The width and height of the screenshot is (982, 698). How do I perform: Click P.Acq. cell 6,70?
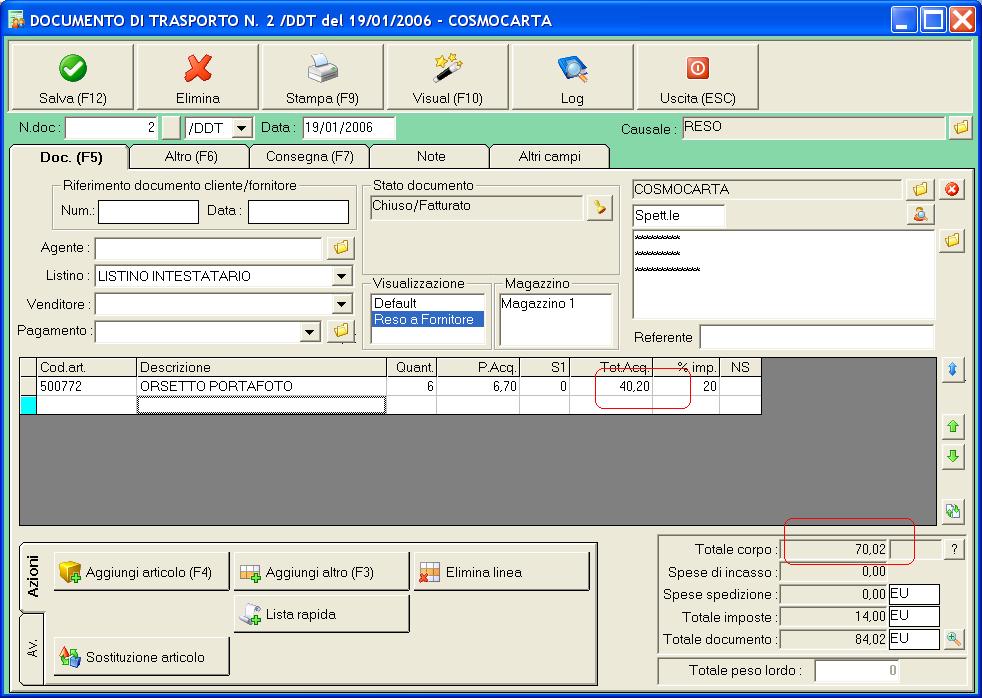click(478, 386)
